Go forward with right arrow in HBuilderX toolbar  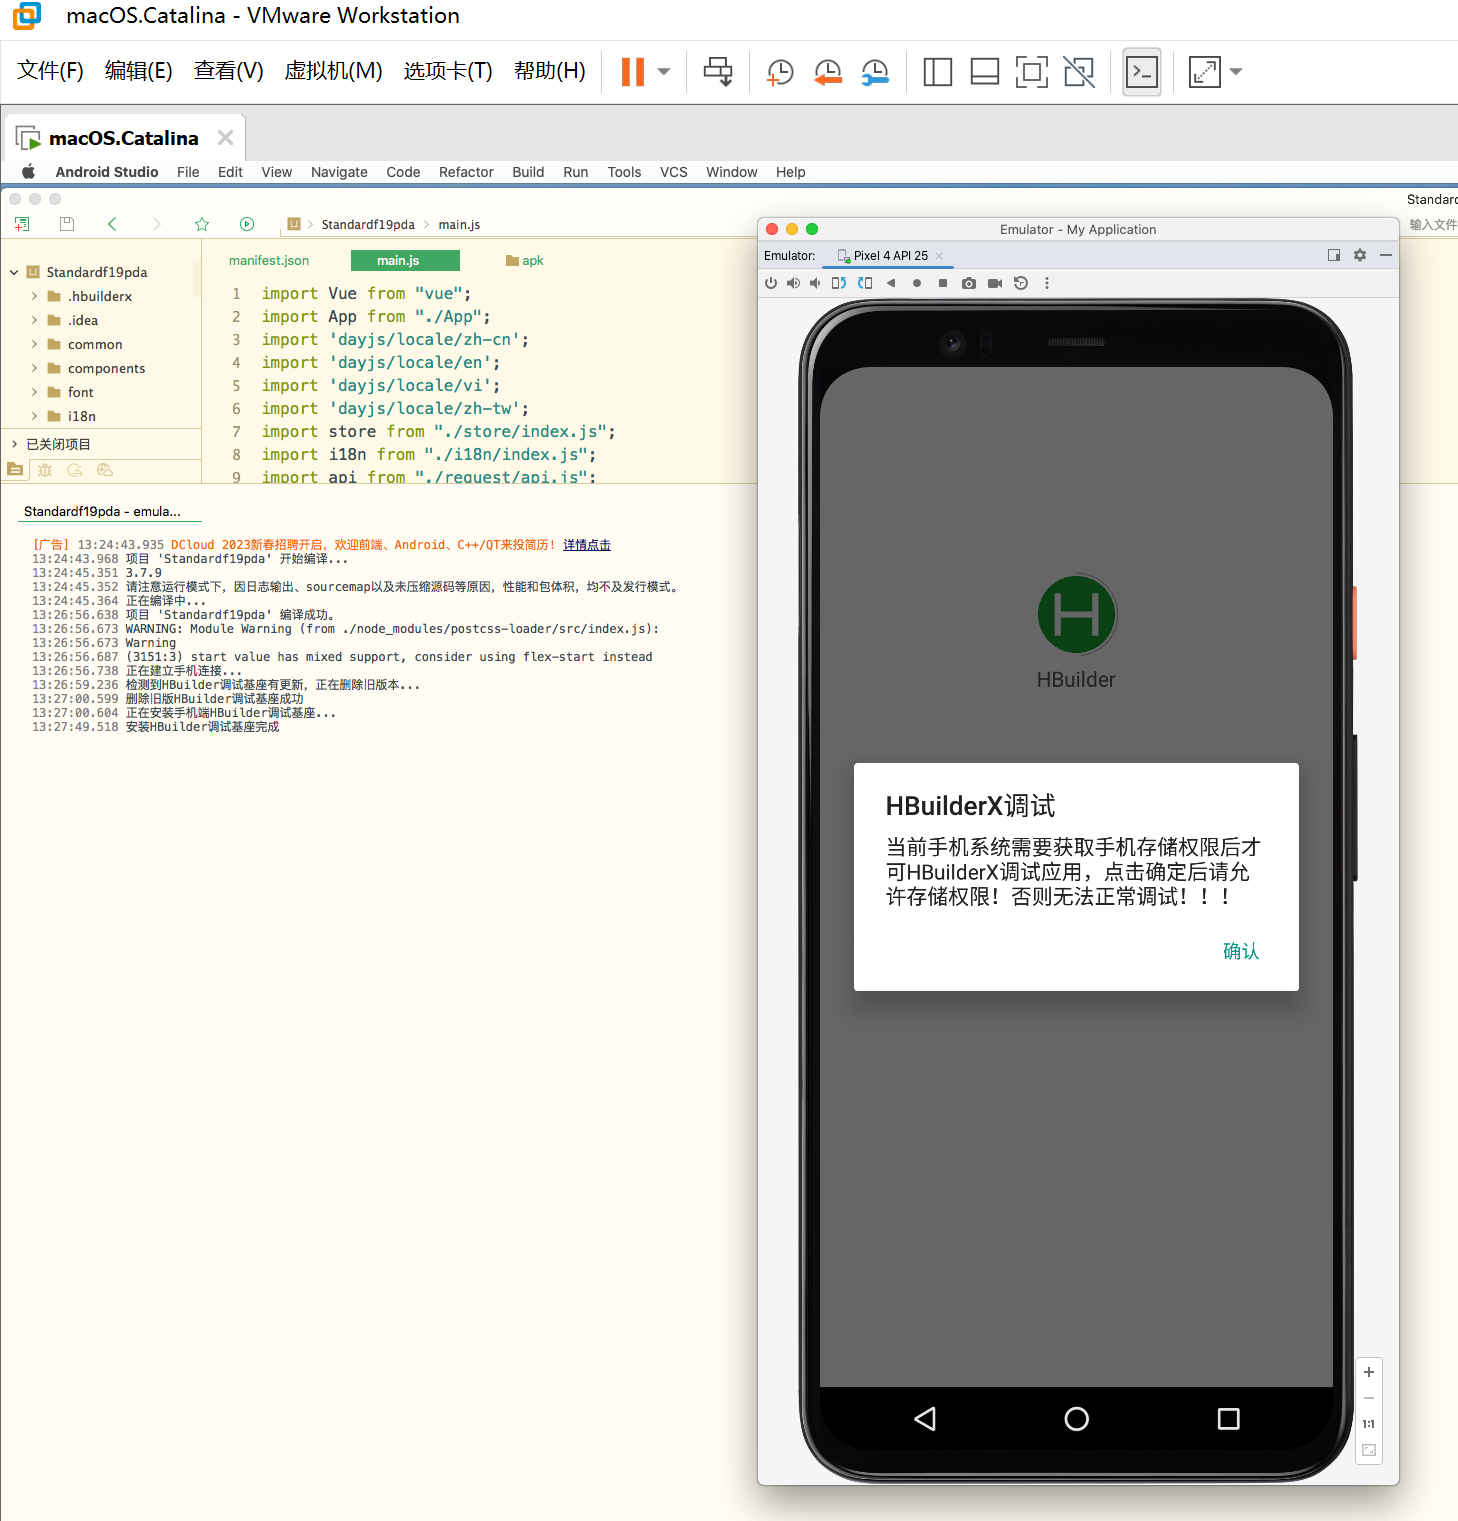[x=156, y=224]
